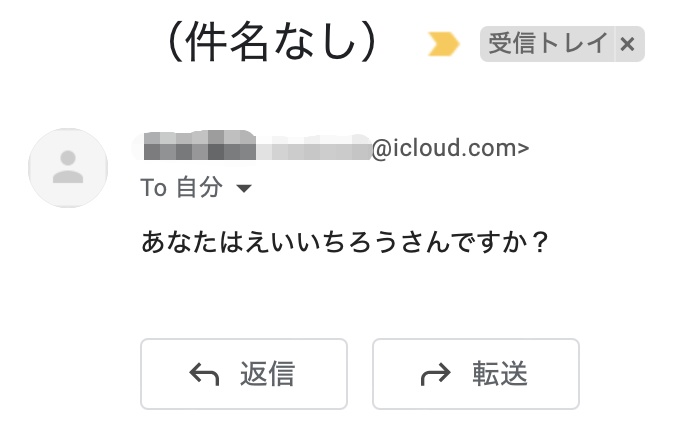The height and width of the screenshot is (435, 681).
Task: Click the 返信 text label
Action: 268,374
